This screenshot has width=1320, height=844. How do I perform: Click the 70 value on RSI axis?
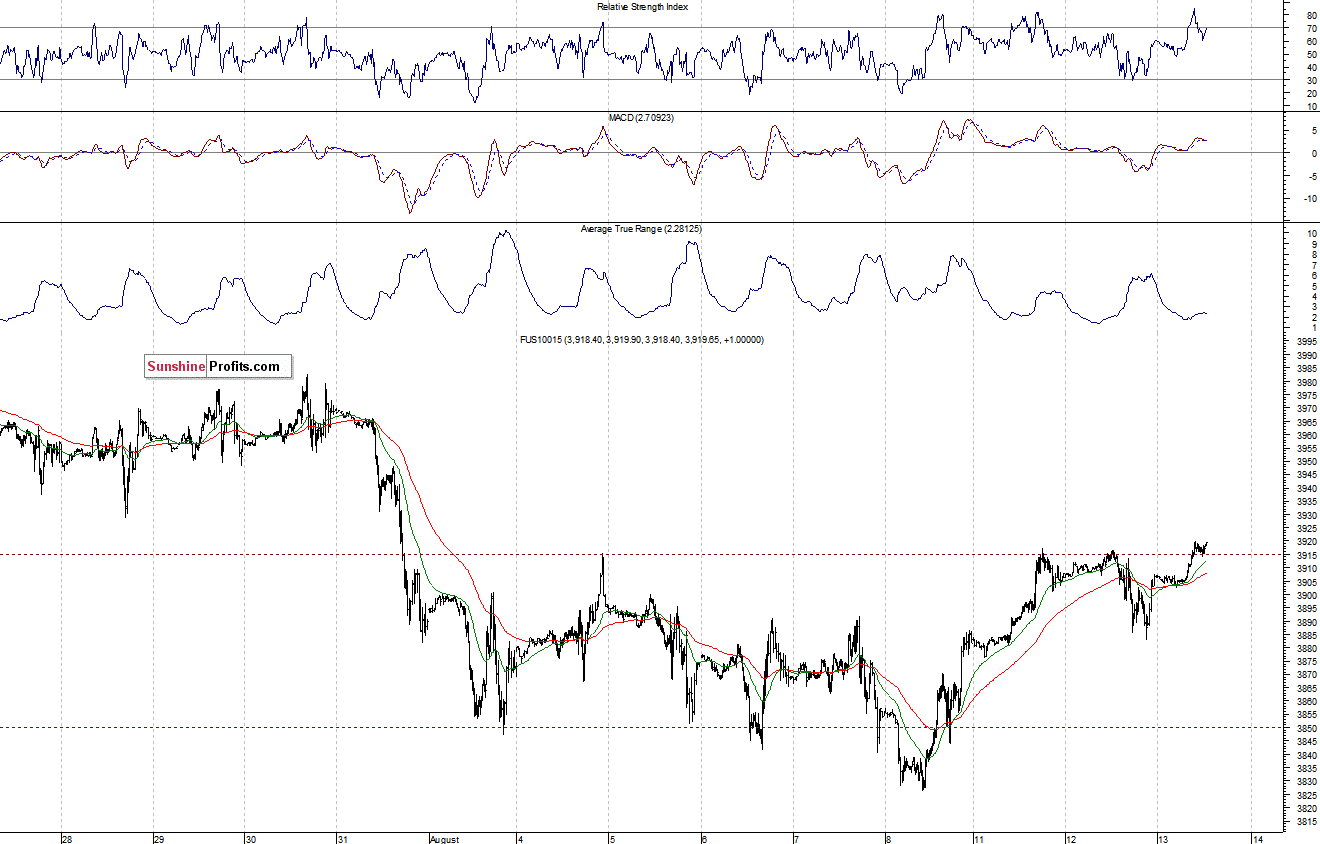coord(1311,29)
